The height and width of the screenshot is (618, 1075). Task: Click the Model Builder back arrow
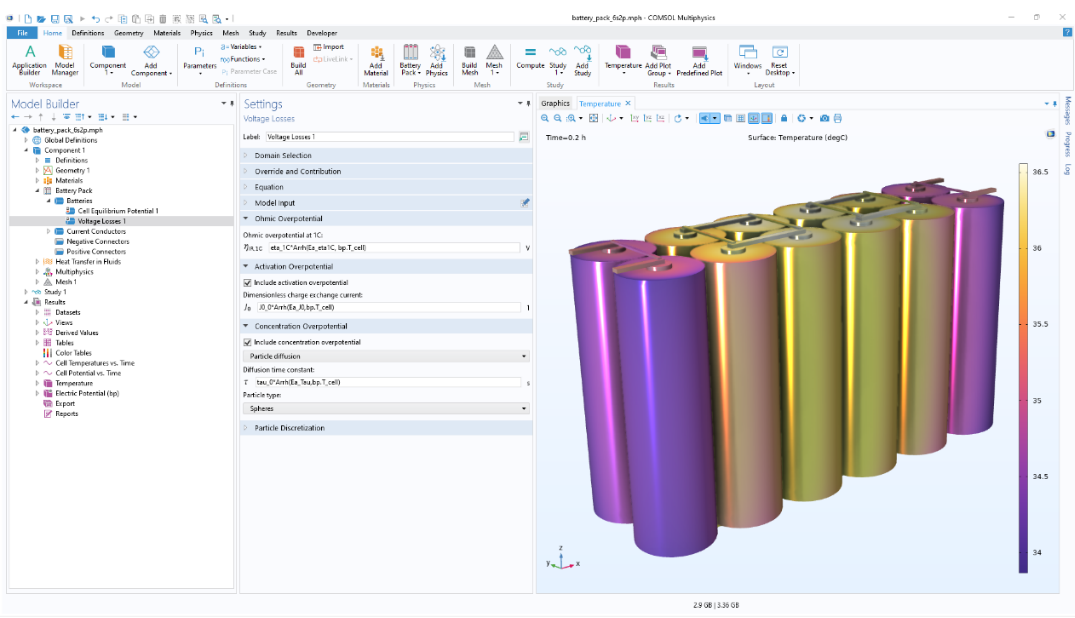pyautogui.click(x=15, y=117)
